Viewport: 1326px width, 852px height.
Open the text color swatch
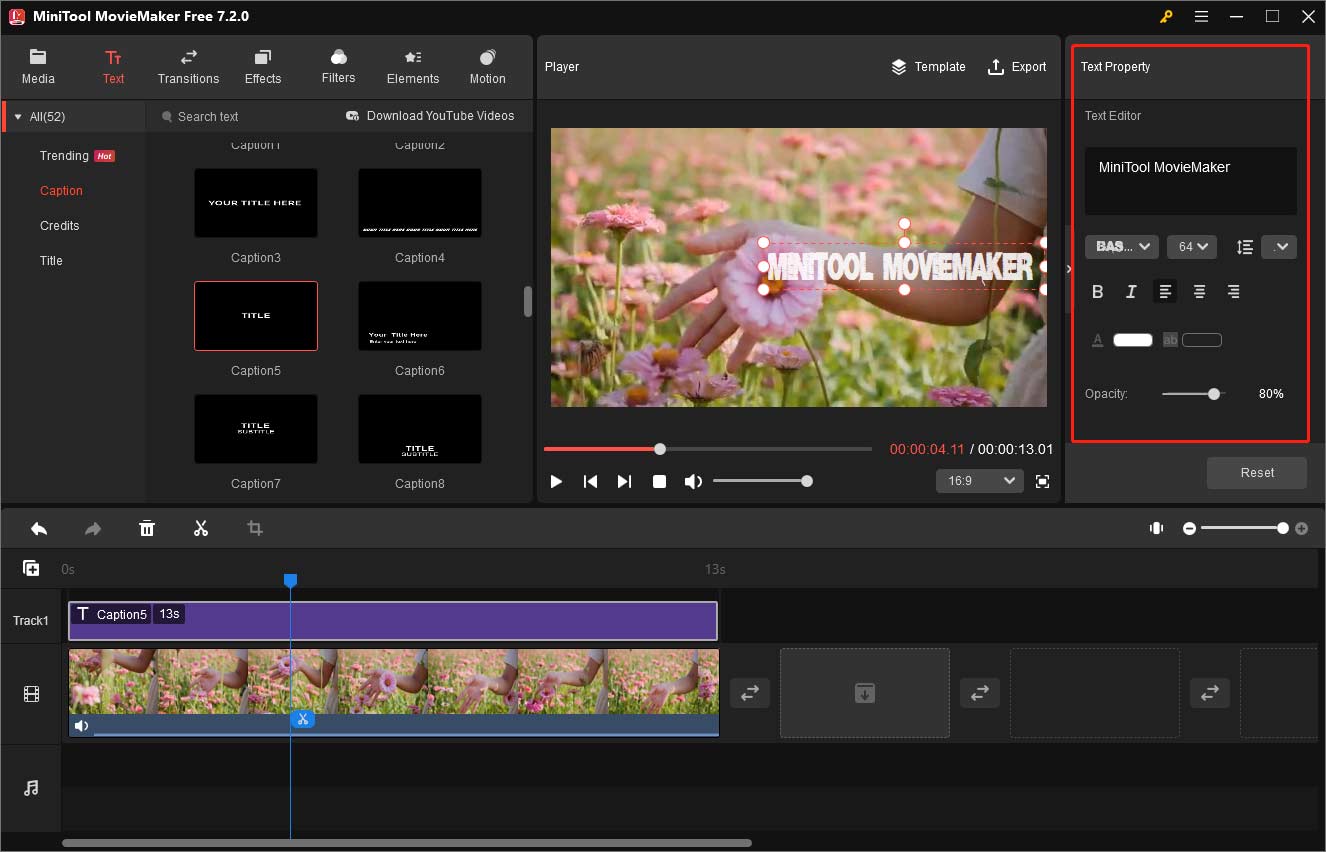tap(1133, 340)
